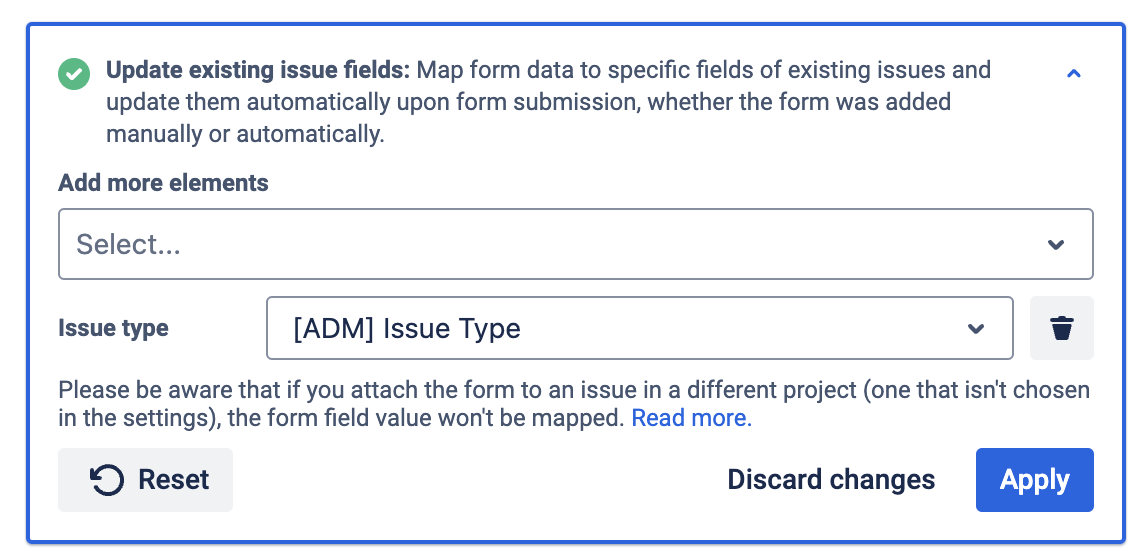Screen dimensions: 1146x558
Task: Click the selected [ADM] Issue Type value text
Action: pos(407,329)
